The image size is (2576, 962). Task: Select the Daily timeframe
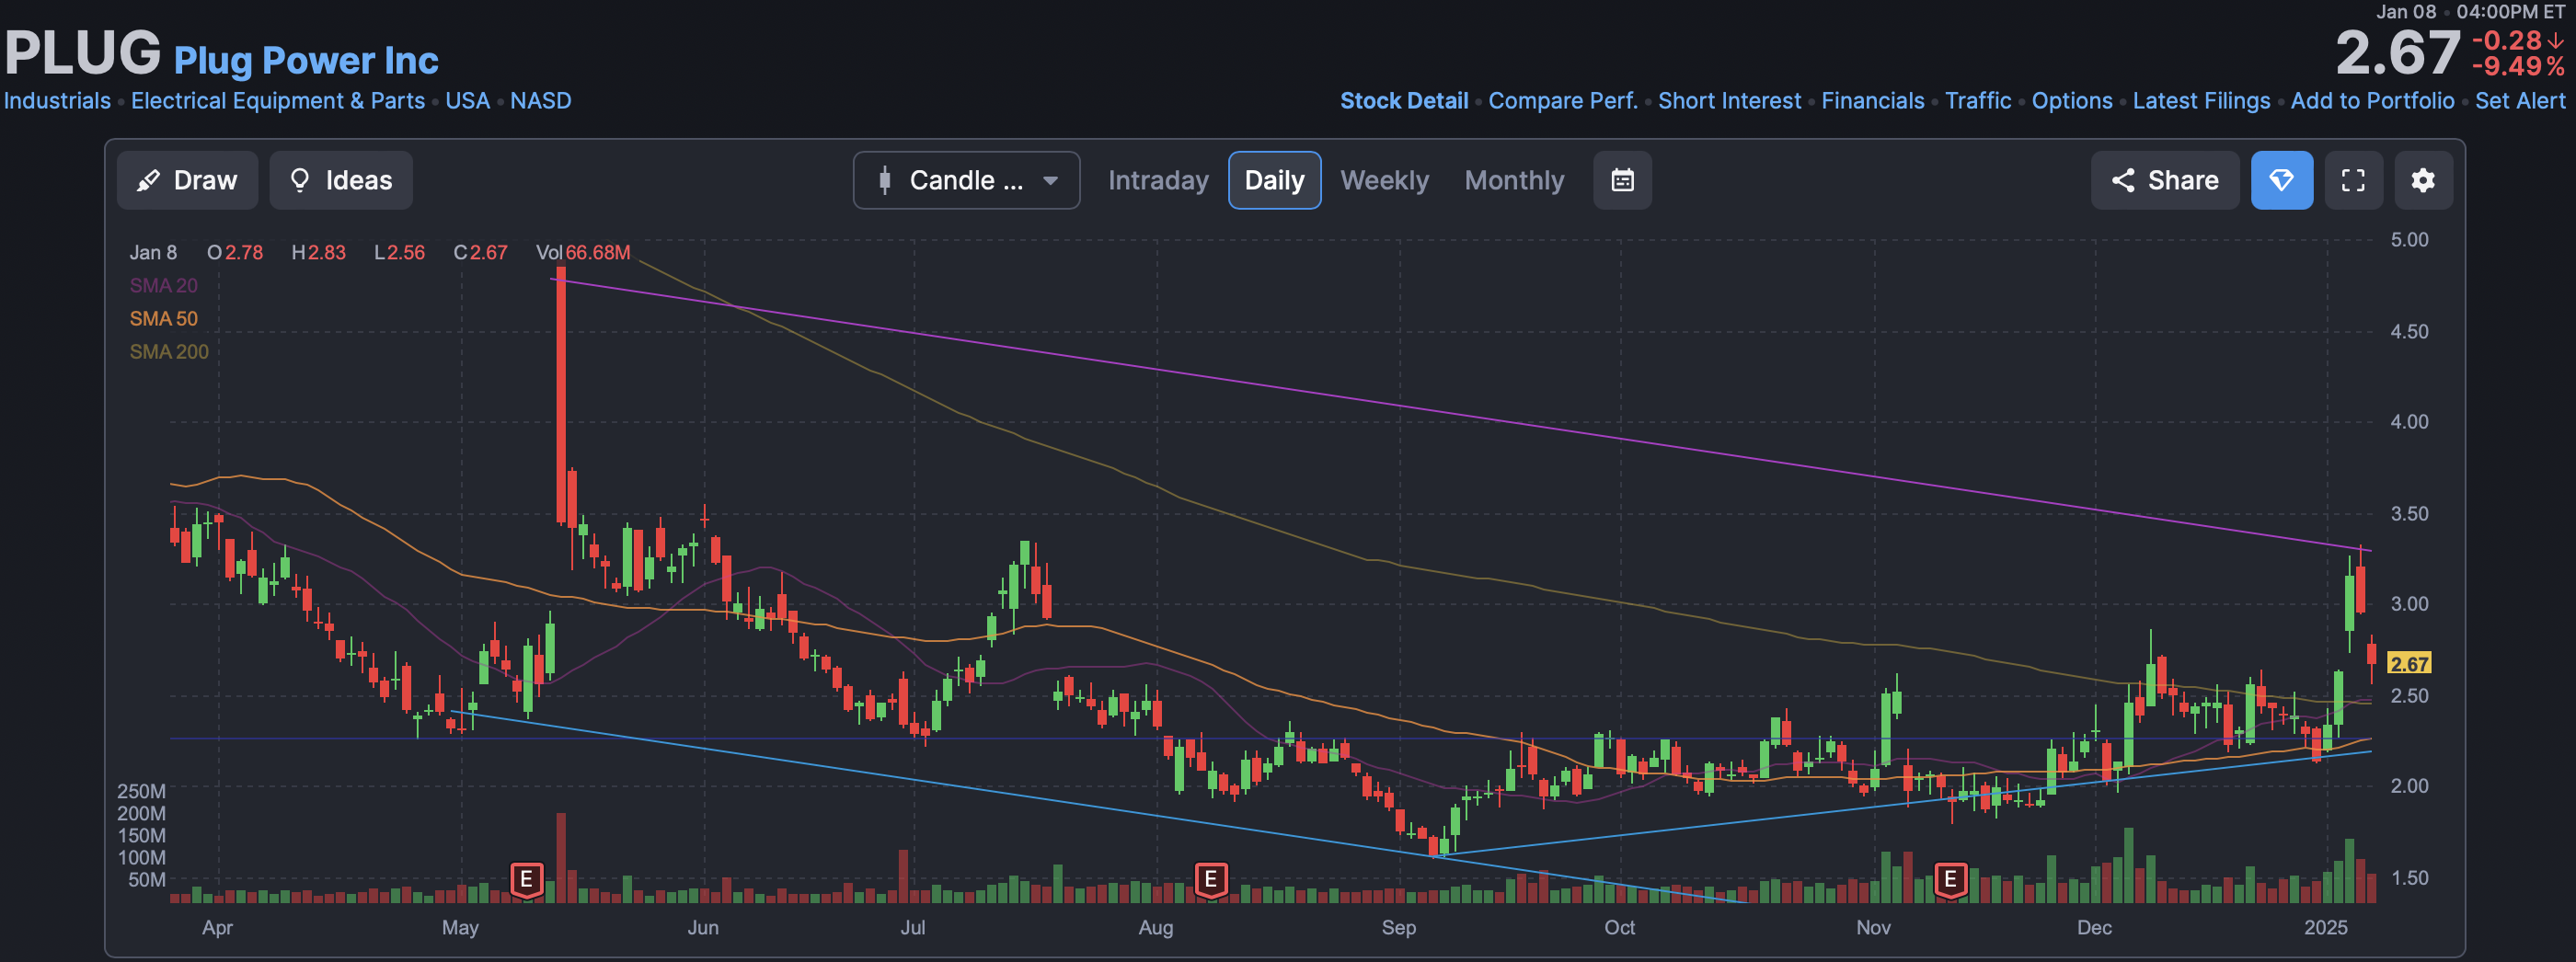point(1274,180)
